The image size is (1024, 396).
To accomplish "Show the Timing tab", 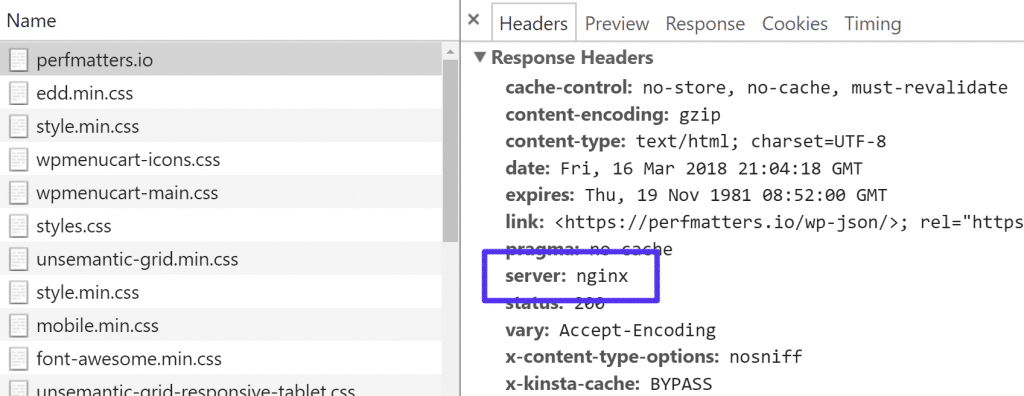I will pyautogui.click(x=872, y=24).
